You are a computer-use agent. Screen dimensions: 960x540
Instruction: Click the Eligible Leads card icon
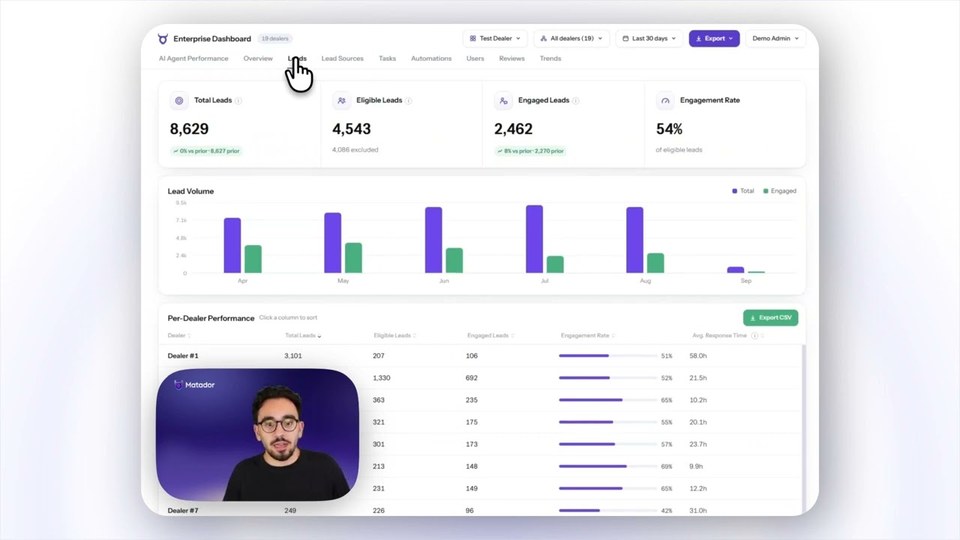pos(342,100)
